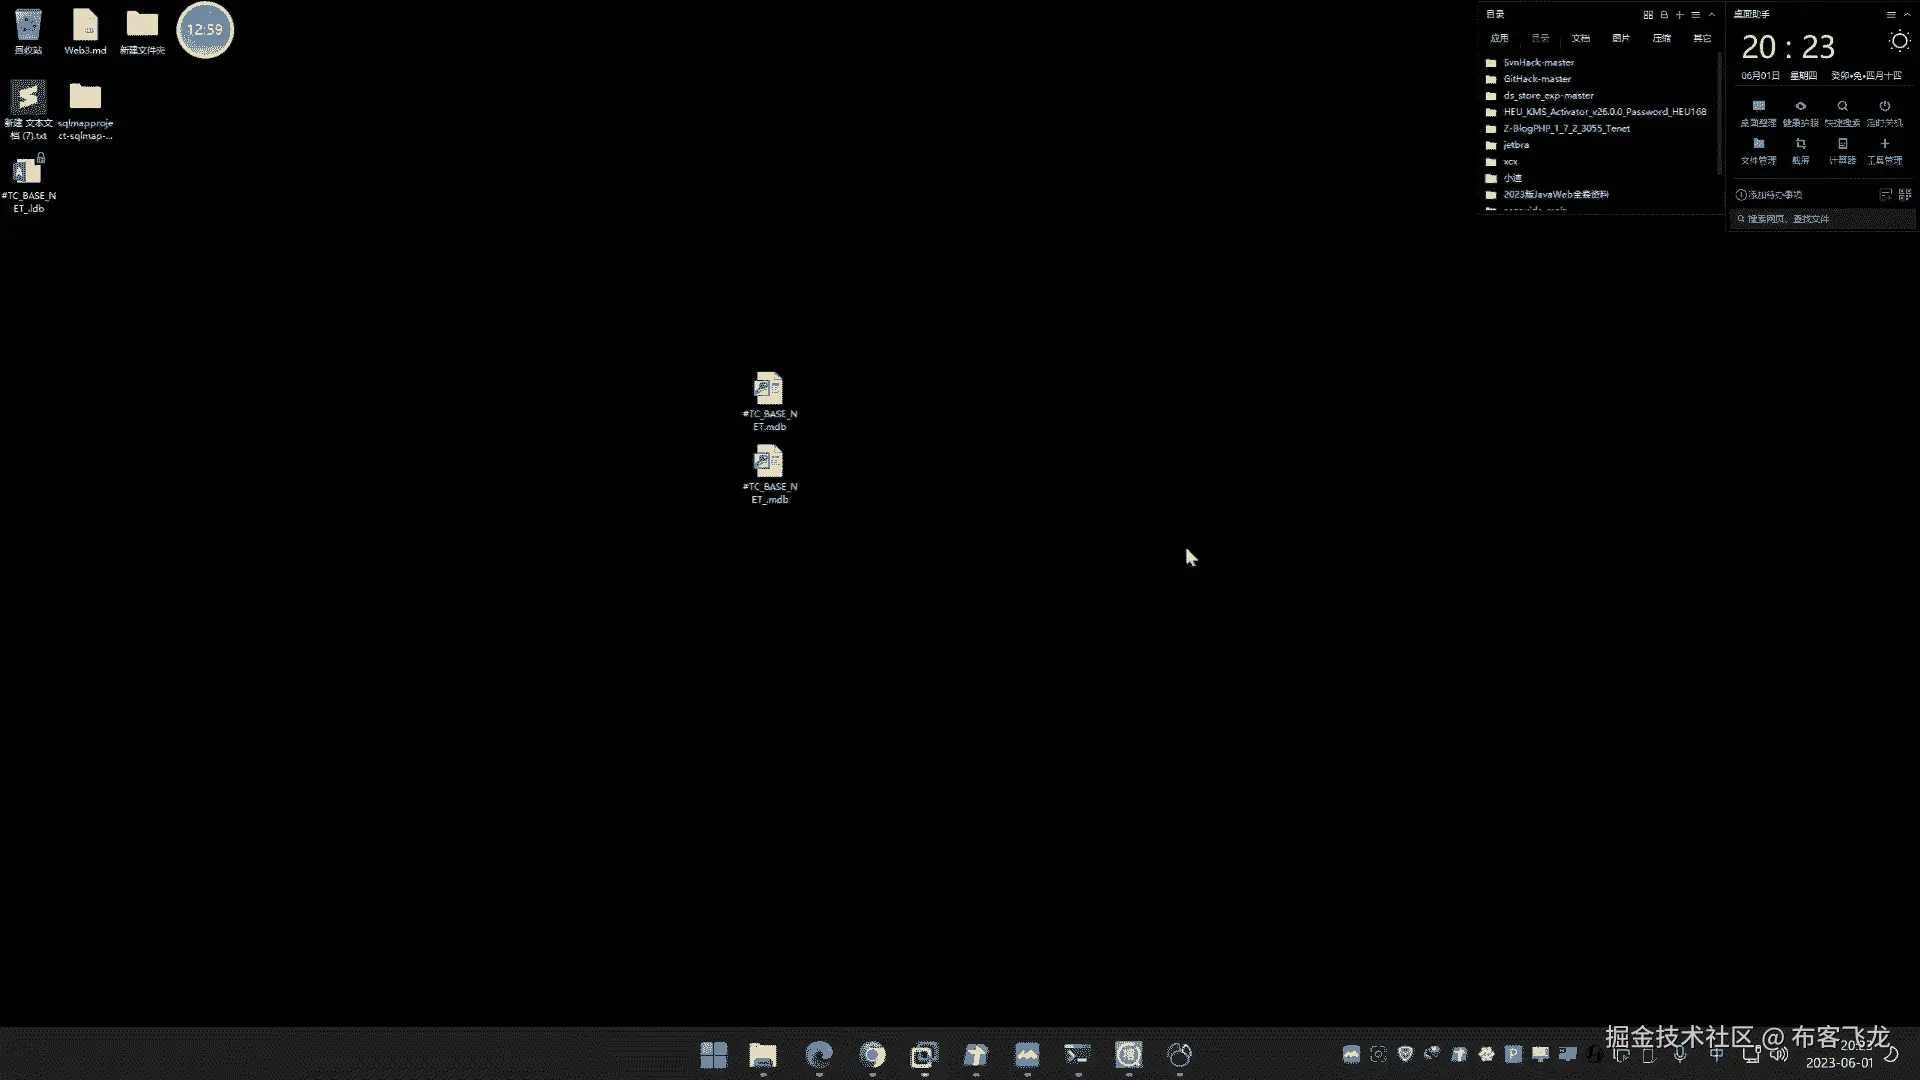The width and height of the screenshot is (1920, 1080).
Task: Collapse the 桌面助手 panel with chevron
Action: coord(1906,15)
